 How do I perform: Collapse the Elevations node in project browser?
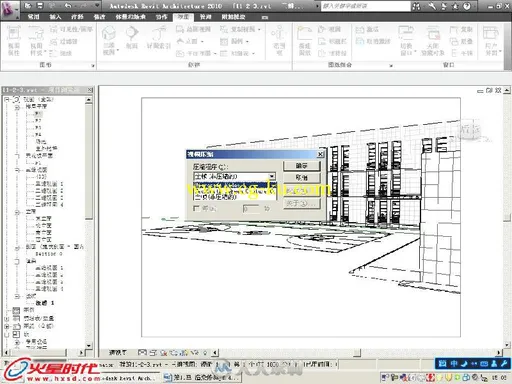pyautogui.click(x=17, y=212)
